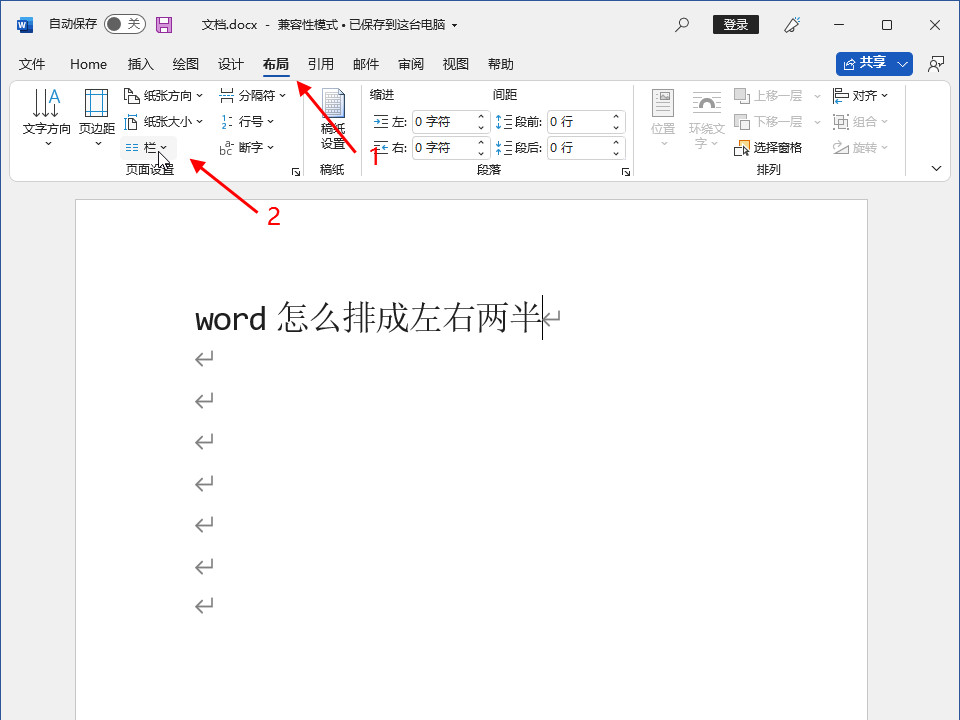Image resolution: width=960 pixels, height=720 pixels.
Task: Click the comments icon beside Share
Action: click(x=936, y=64)
